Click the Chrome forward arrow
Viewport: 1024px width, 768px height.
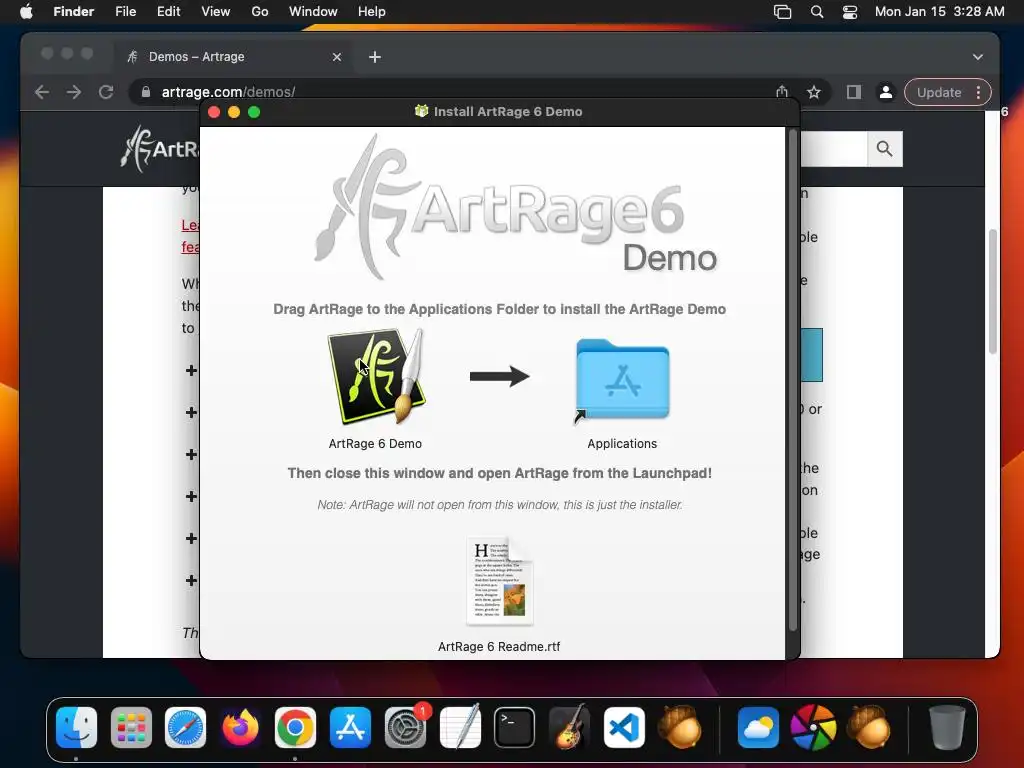[x=74, y=92]
